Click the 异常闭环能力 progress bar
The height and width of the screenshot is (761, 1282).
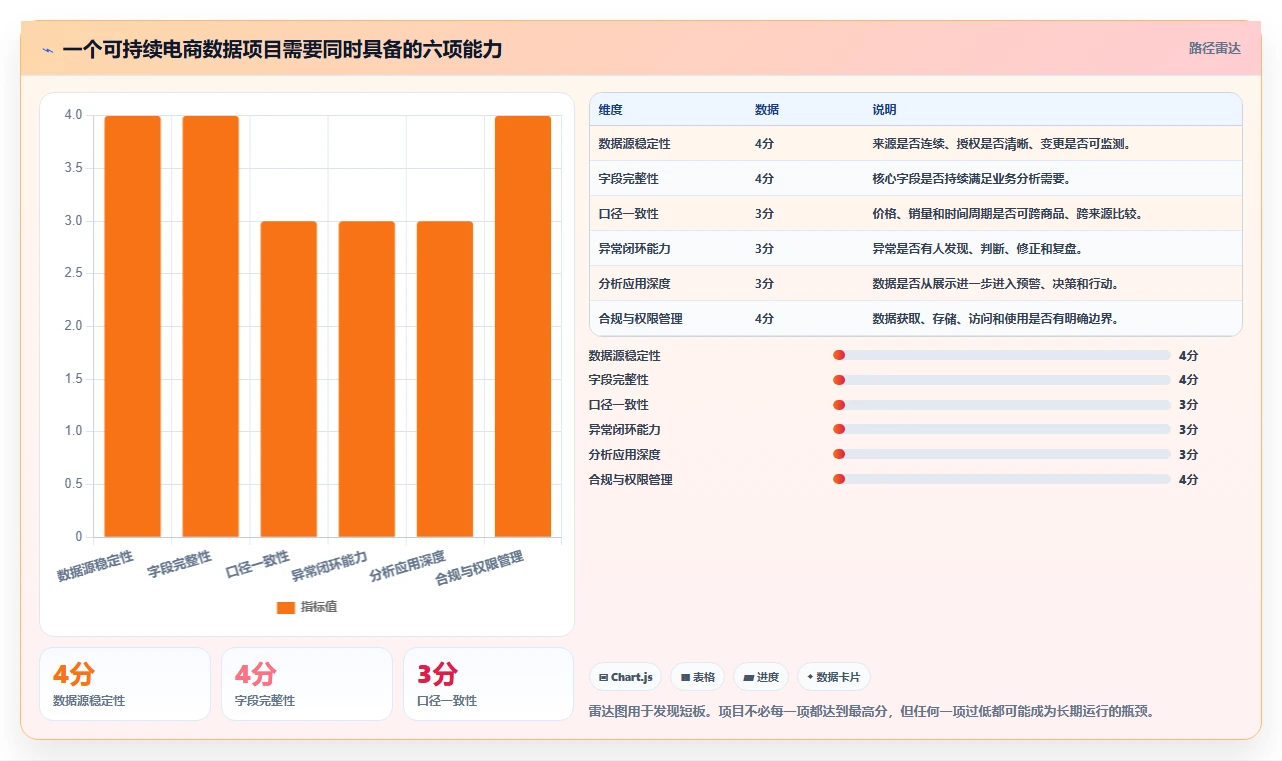[1001, 429]
